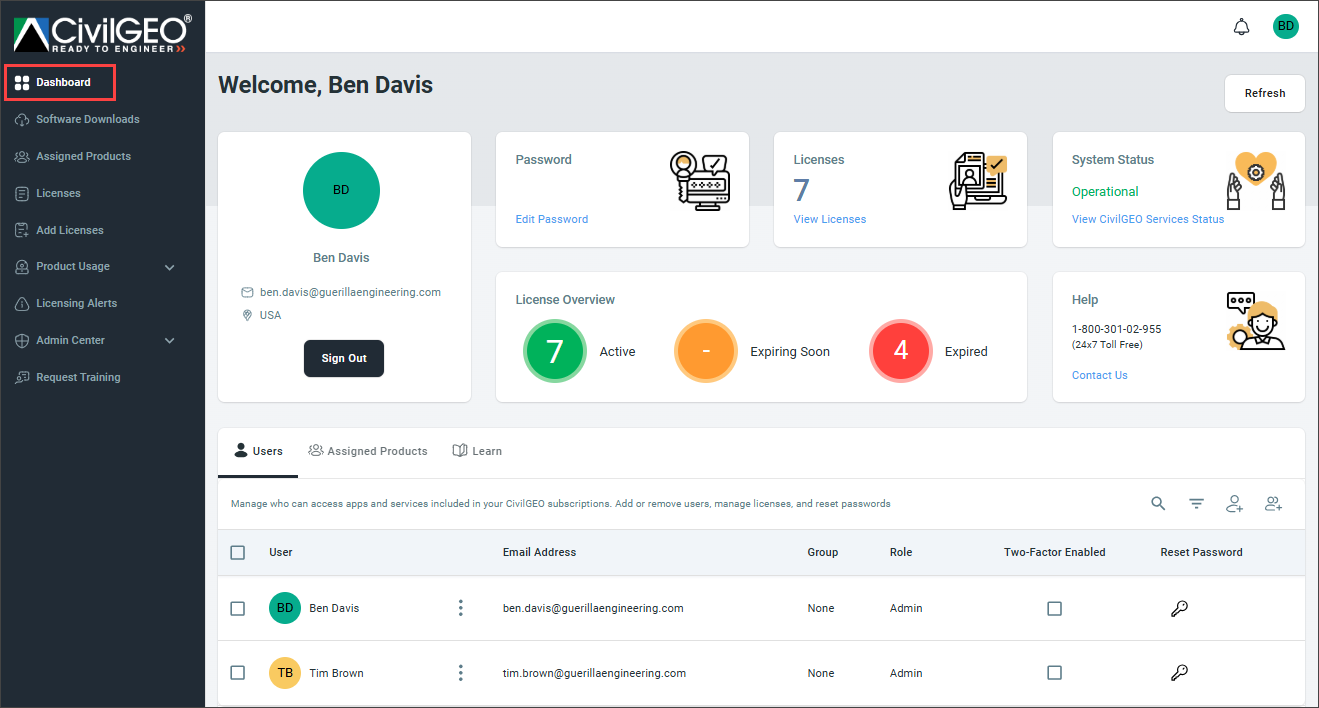Viewport: 1319px width, 708px height.
Task: Click the filter icon above users table
Action: click(1196, 504)
